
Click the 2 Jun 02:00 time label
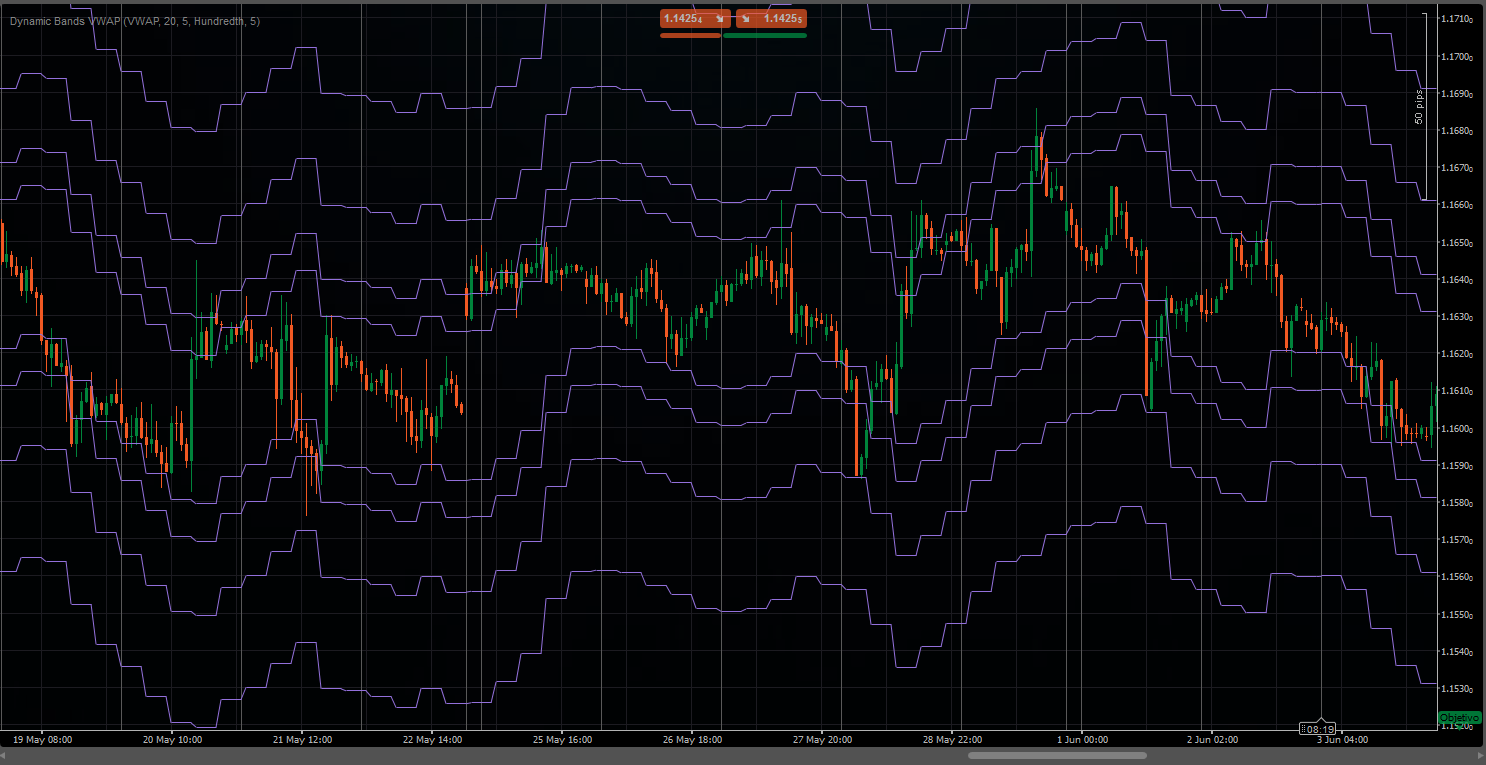1212,740
